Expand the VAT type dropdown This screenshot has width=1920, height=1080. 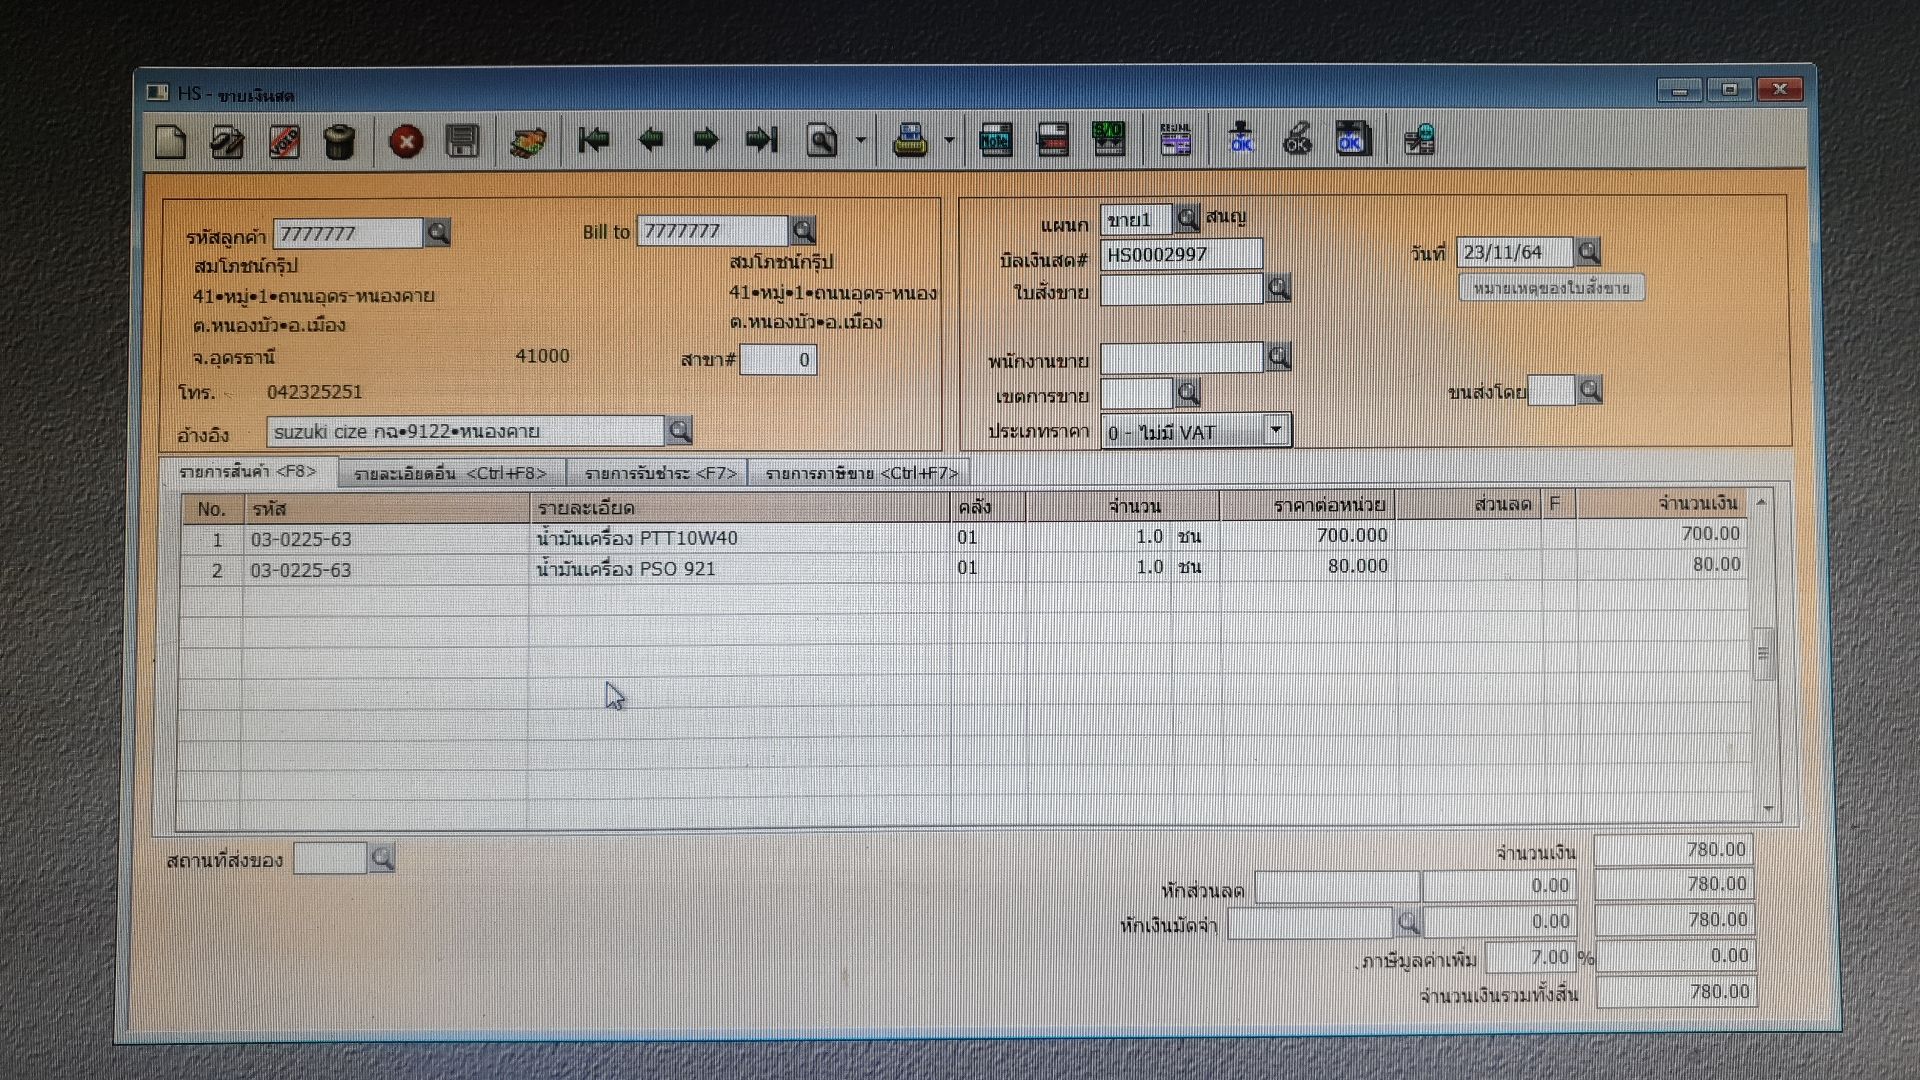pyautogui.click(x=1276, y=431)
